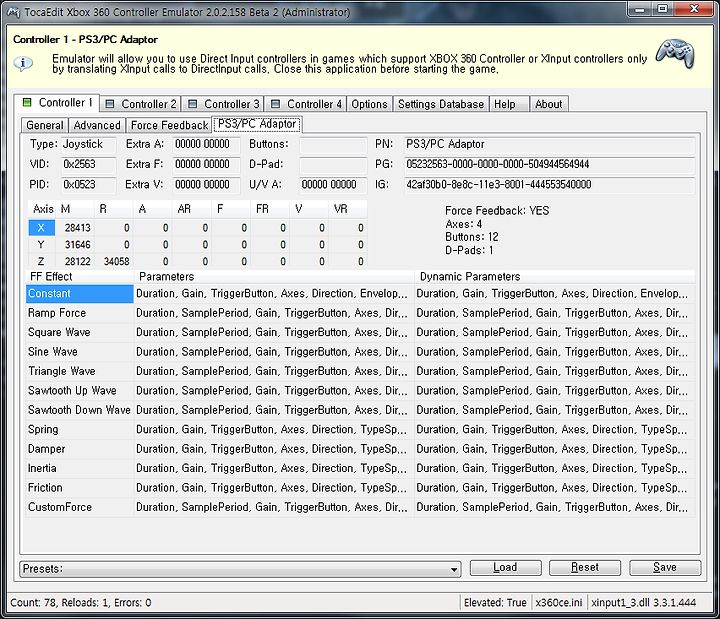Viewport: 720px width, 619px height.
Task: Switch to the Controller 3 tab
Action: point(223,104)
